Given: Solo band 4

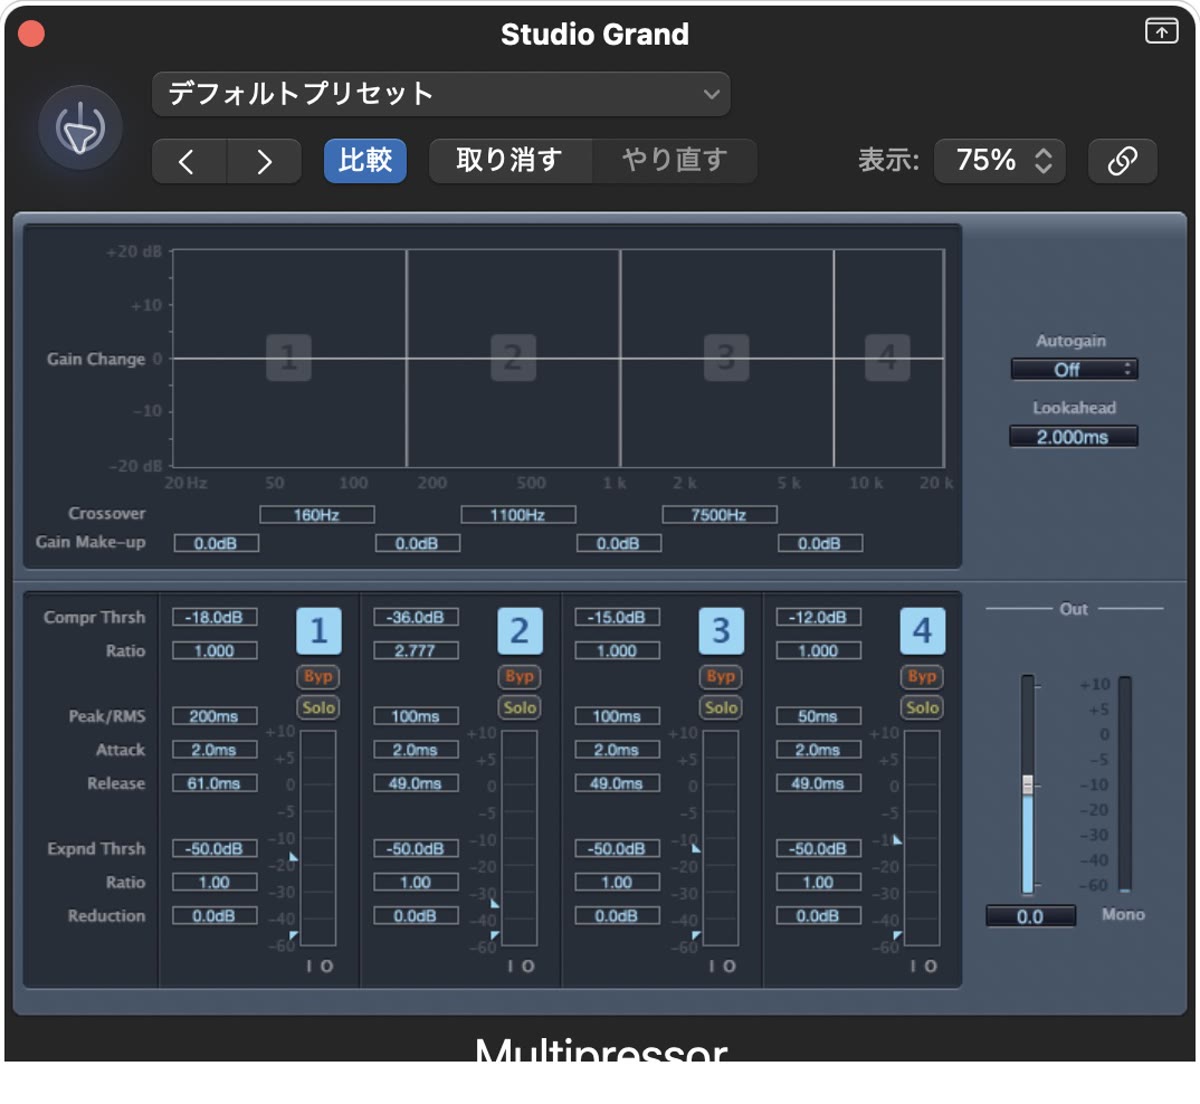Looking at the screenshot, I should 922,707.
